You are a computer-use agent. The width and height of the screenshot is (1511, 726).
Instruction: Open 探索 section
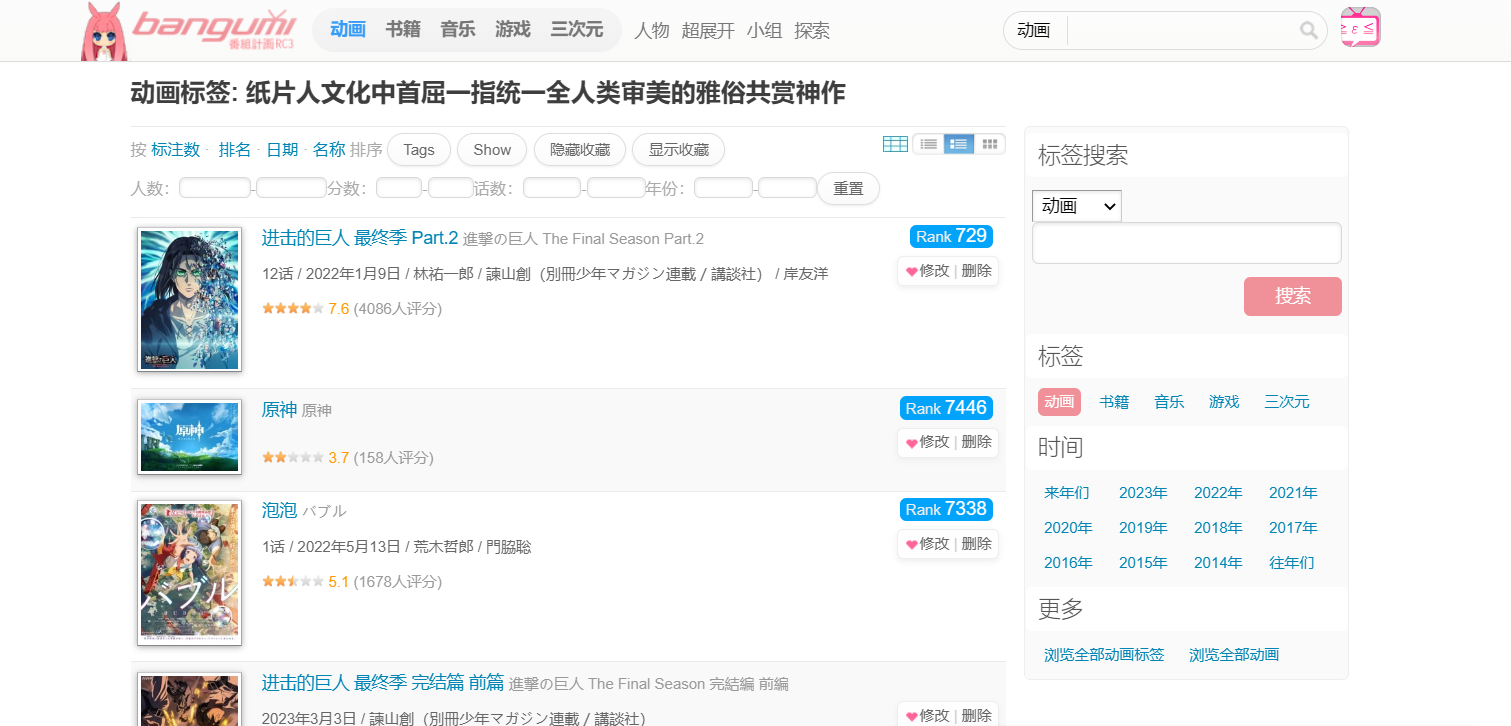click(812, 31)
